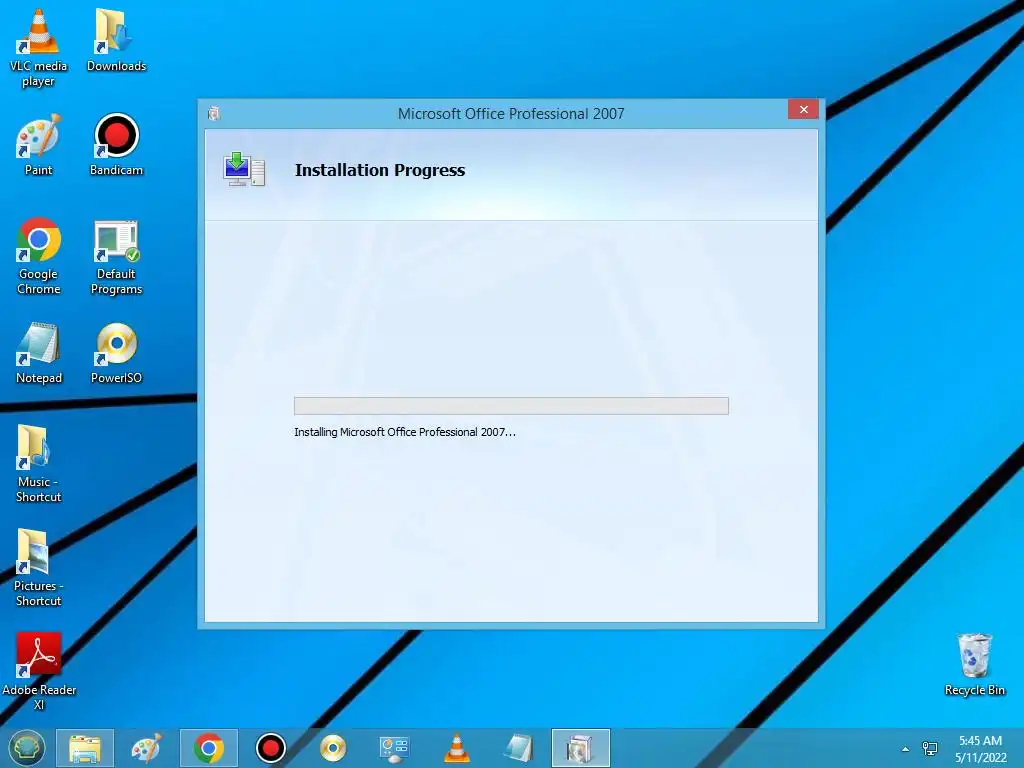Select the Paint desktop shortcut
The width and height of the screenshot is (1024, 768).
coord(39,144)
